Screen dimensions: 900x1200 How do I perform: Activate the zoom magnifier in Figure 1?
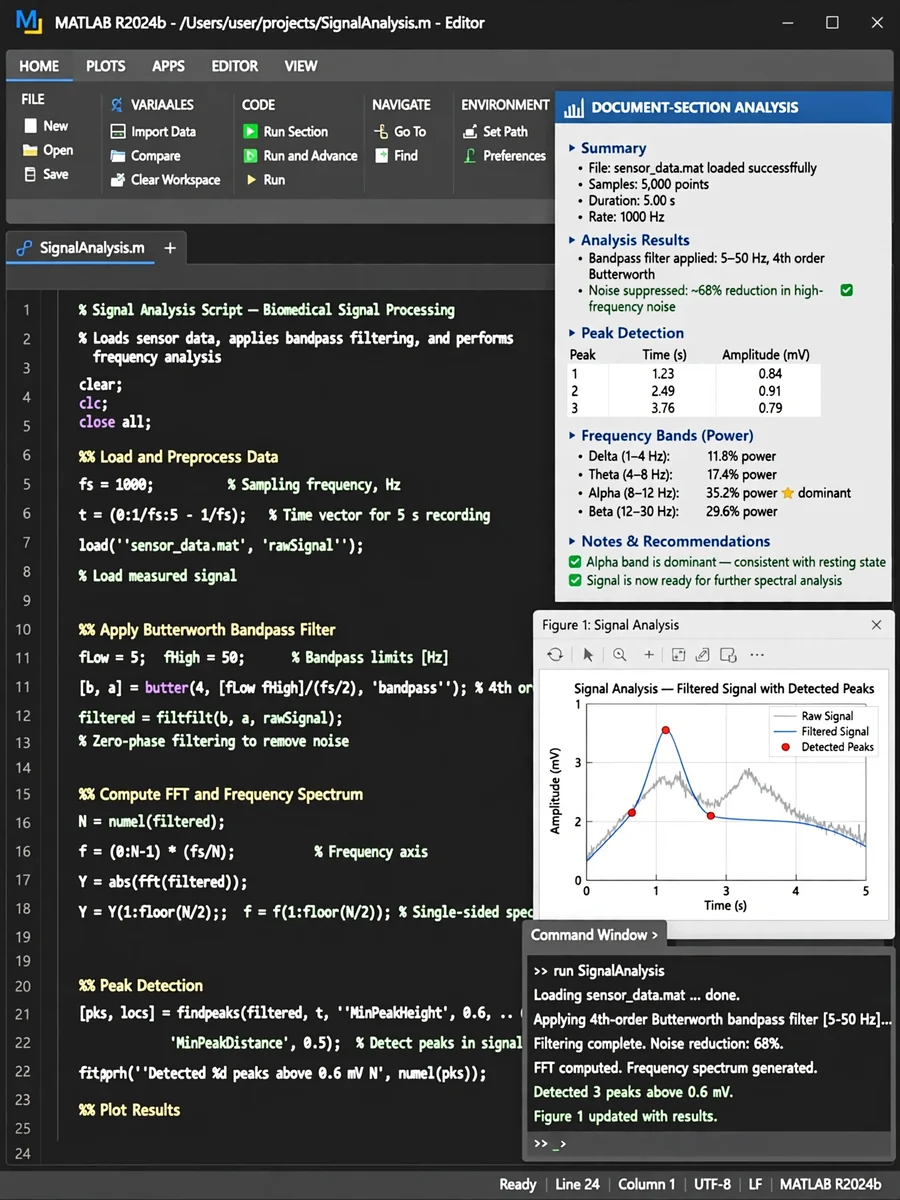pyautogui.click(x=620, y=655)
